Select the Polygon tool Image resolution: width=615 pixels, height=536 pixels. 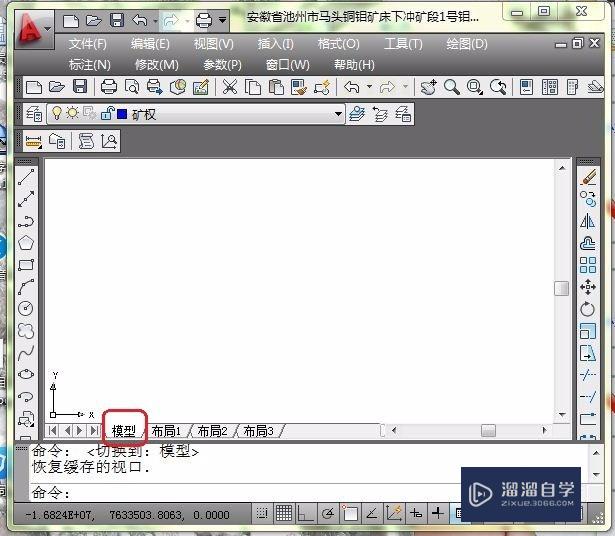tap(26, 243)
